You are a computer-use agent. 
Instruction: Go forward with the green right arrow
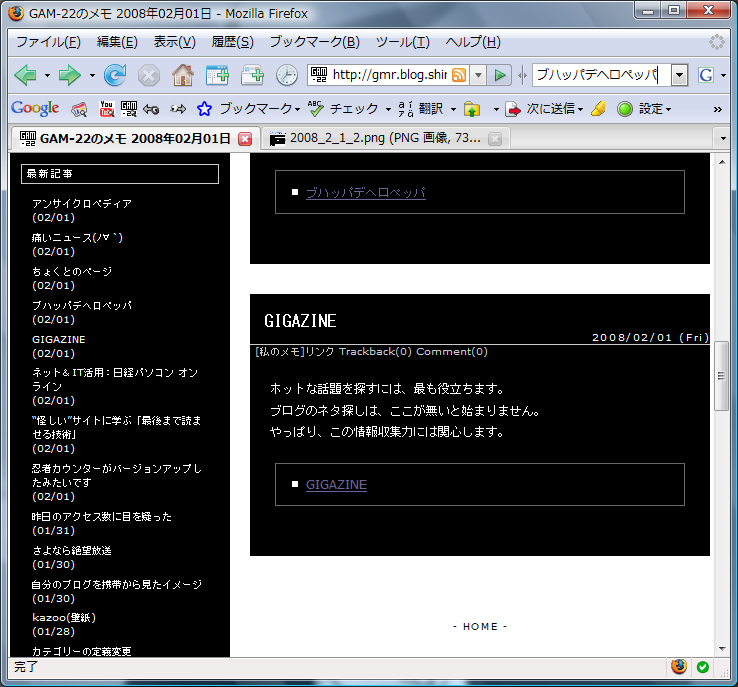(70, 75)
